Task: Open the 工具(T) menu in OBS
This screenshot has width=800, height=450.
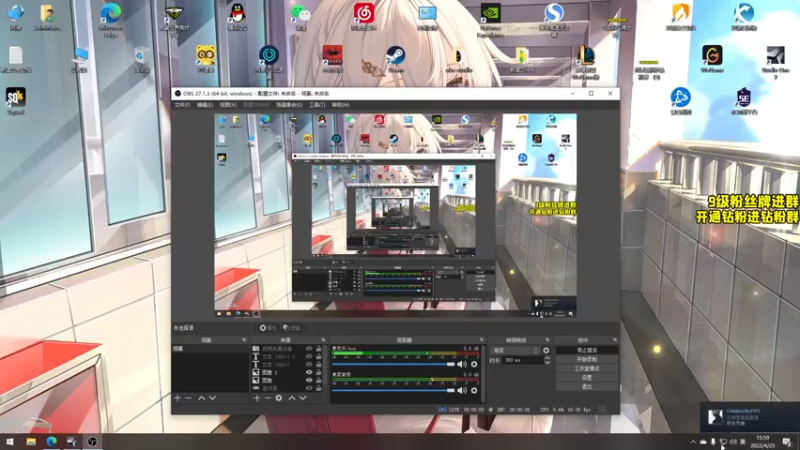Action: (x=317, y=105)
